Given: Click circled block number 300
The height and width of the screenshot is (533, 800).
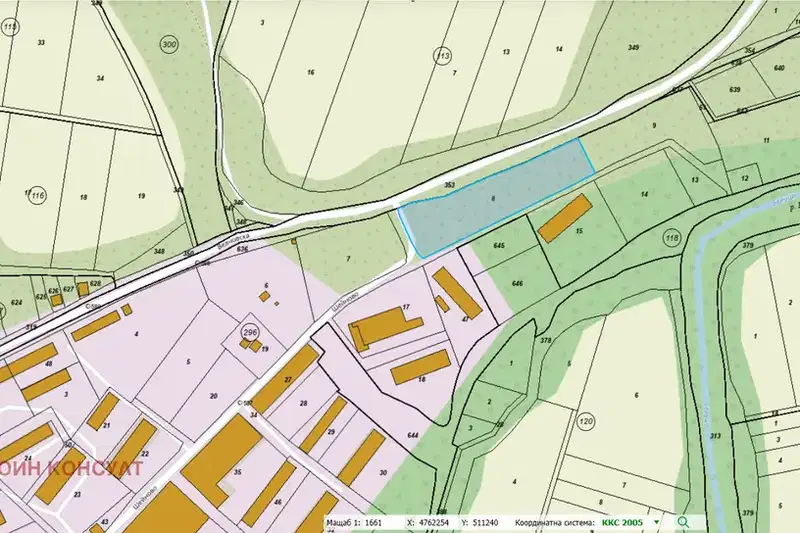Looking at the screenshot, I should (x=169, y=44).
